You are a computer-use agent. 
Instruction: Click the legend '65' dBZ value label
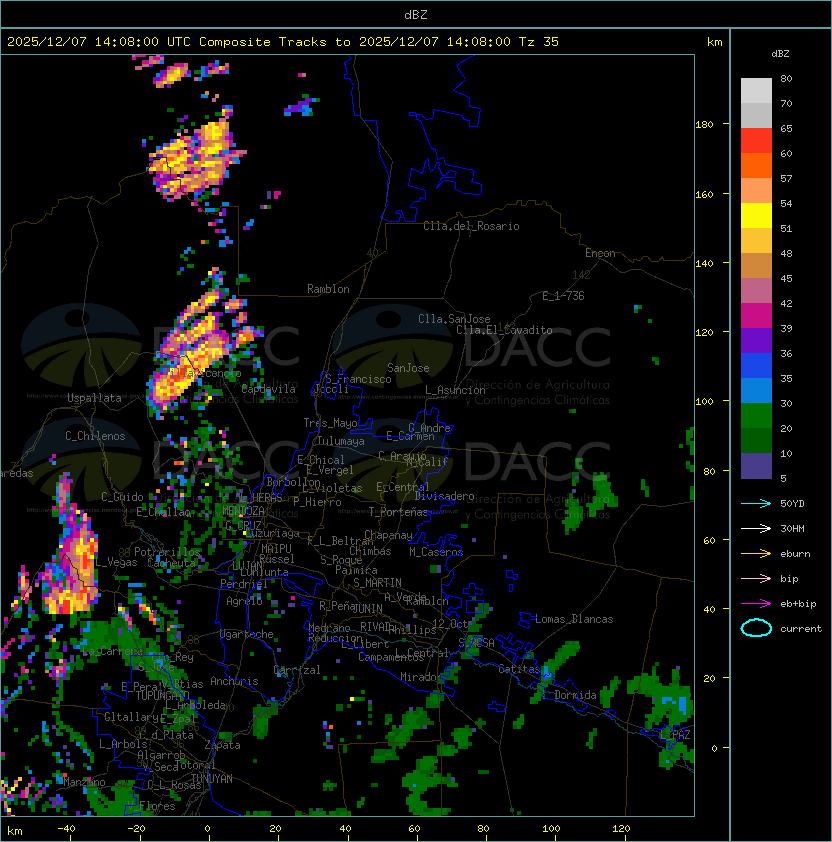tap(786, 128)
